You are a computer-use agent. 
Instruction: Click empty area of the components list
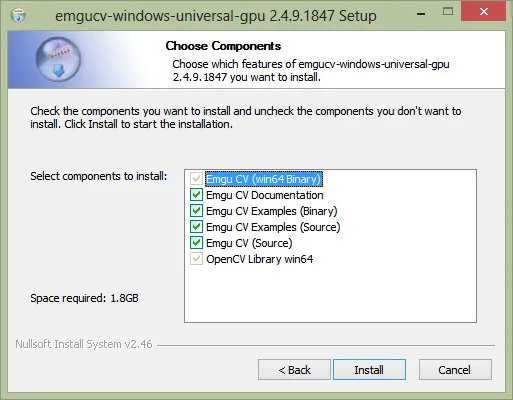point(330,293)
